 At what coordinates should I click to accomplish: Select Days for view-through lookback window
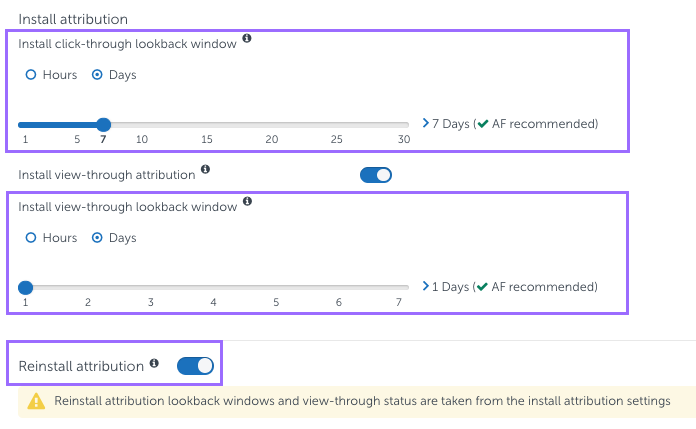point(98,238)
